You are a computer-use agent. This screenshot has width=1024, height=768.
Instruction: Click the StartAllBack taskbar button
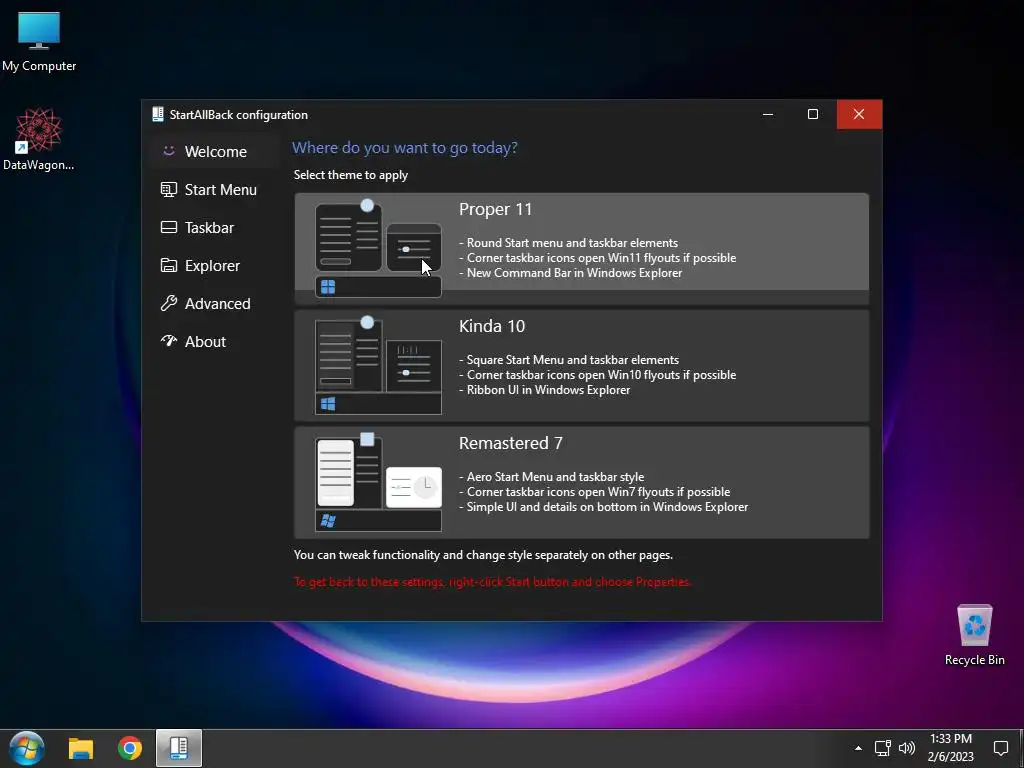coord(179,748)
